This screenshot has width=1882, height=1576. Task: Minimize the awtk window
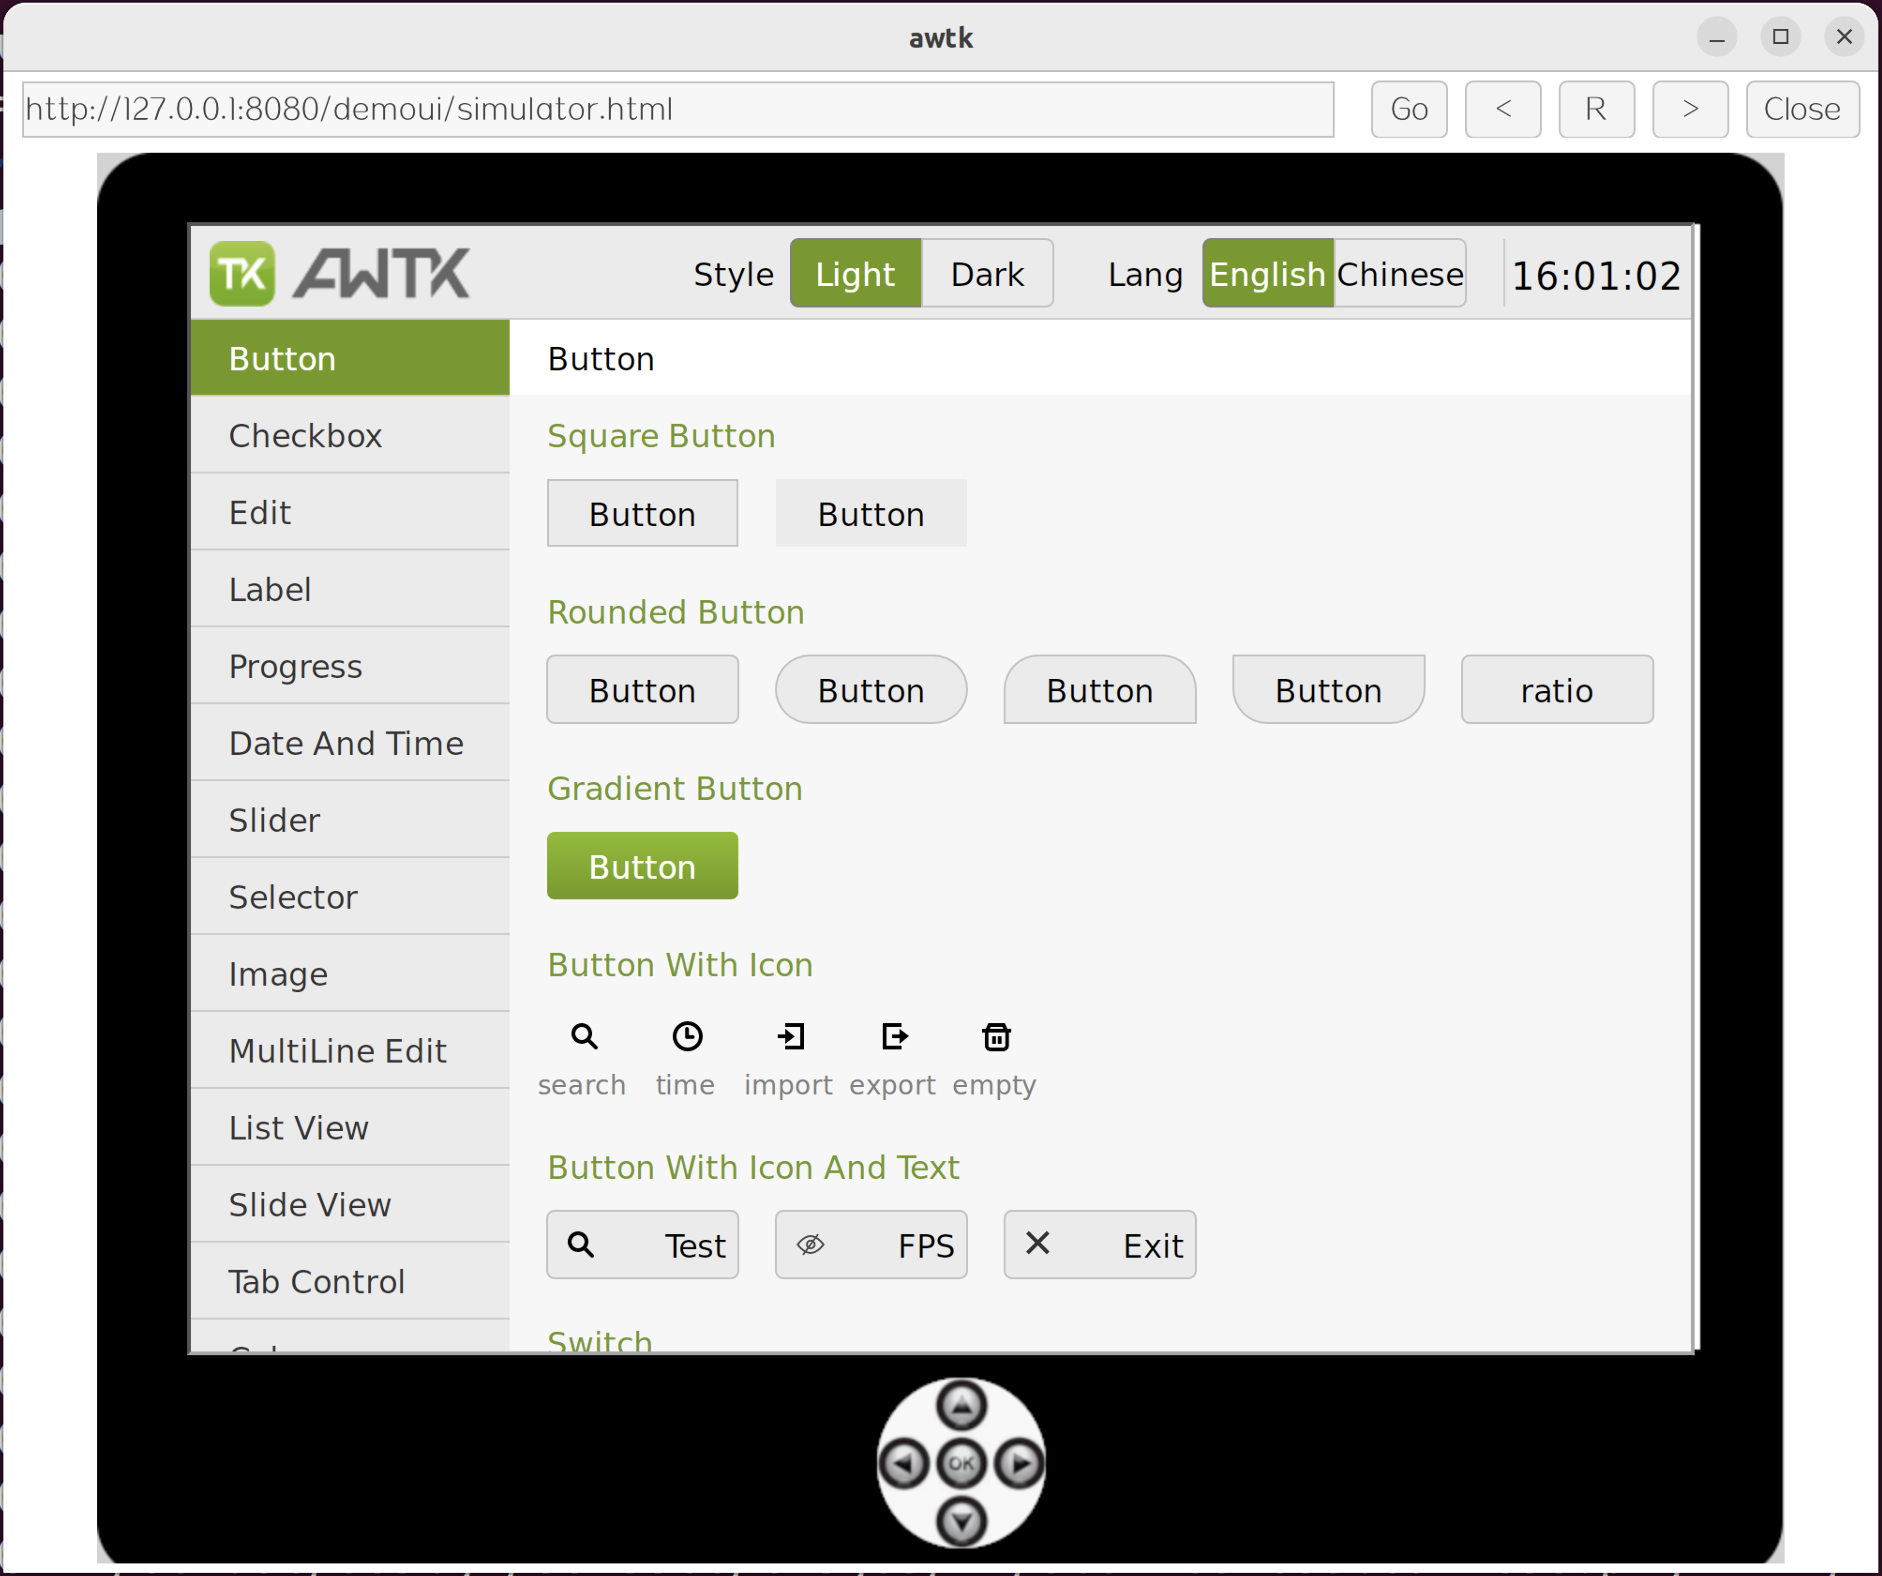pos(1717,38)
